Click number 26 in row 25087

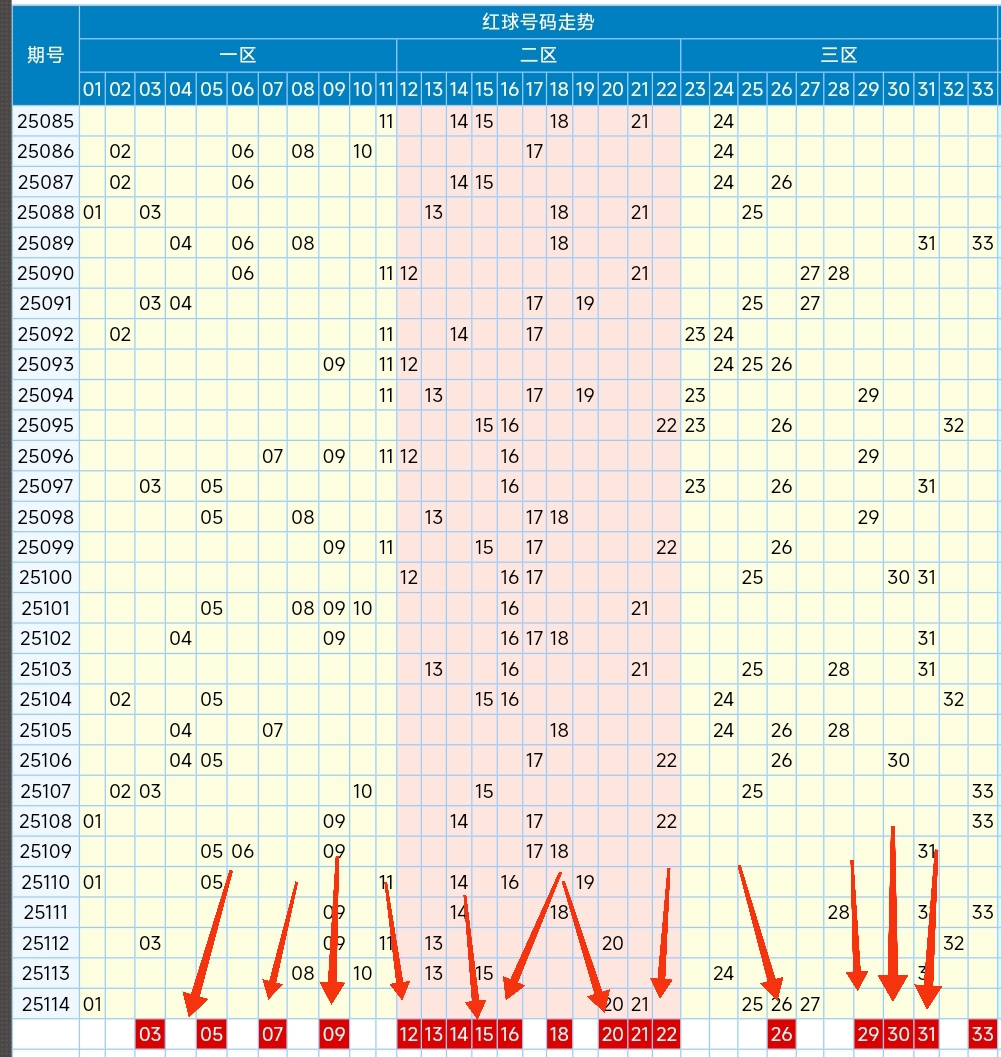click(781, 182)
